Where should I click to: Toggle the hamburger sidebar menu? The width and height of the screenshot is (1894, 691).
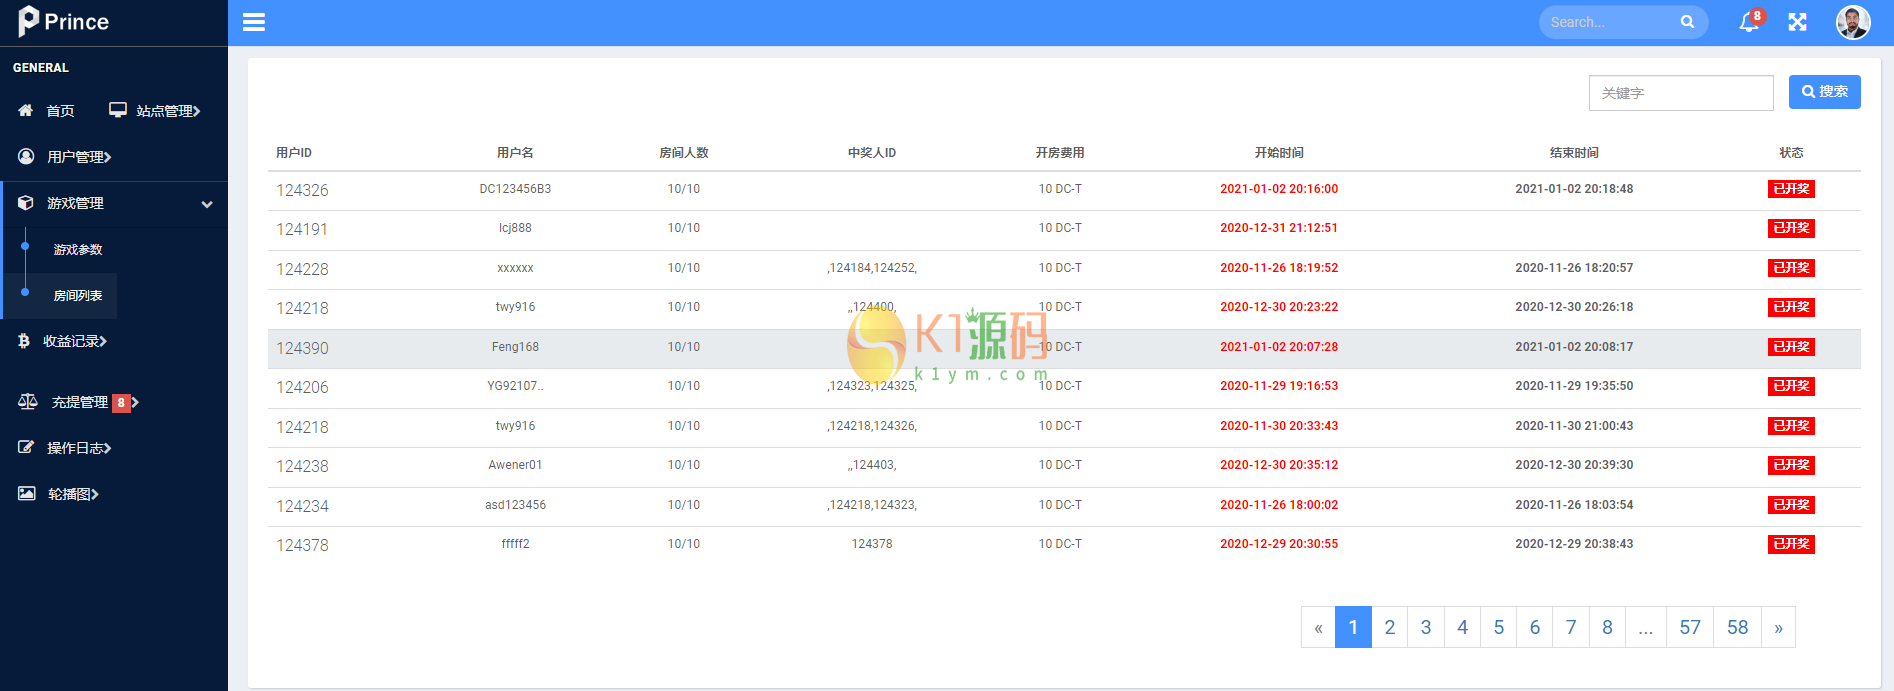click(254, 22)
